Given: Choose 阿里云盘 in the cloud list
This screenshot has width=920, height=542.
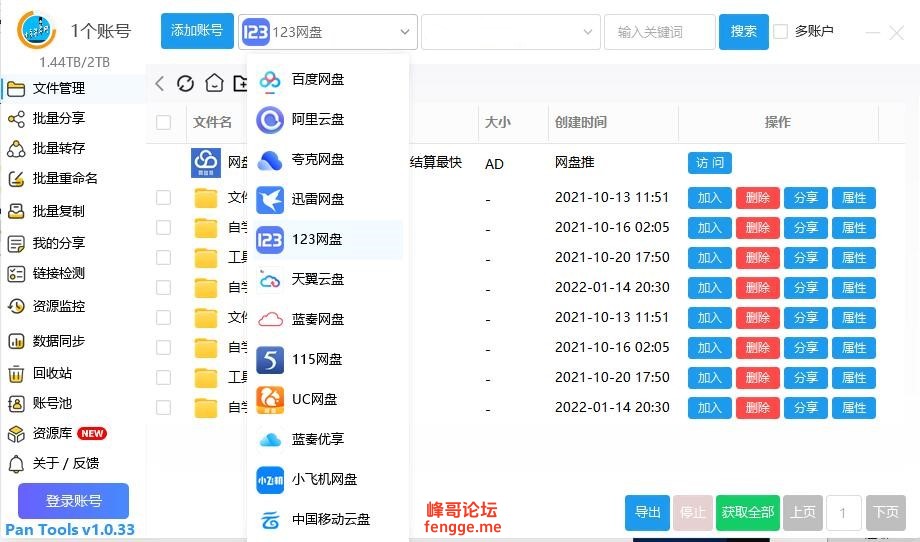Looking at the screenshot, I should (x=327, y=120).
